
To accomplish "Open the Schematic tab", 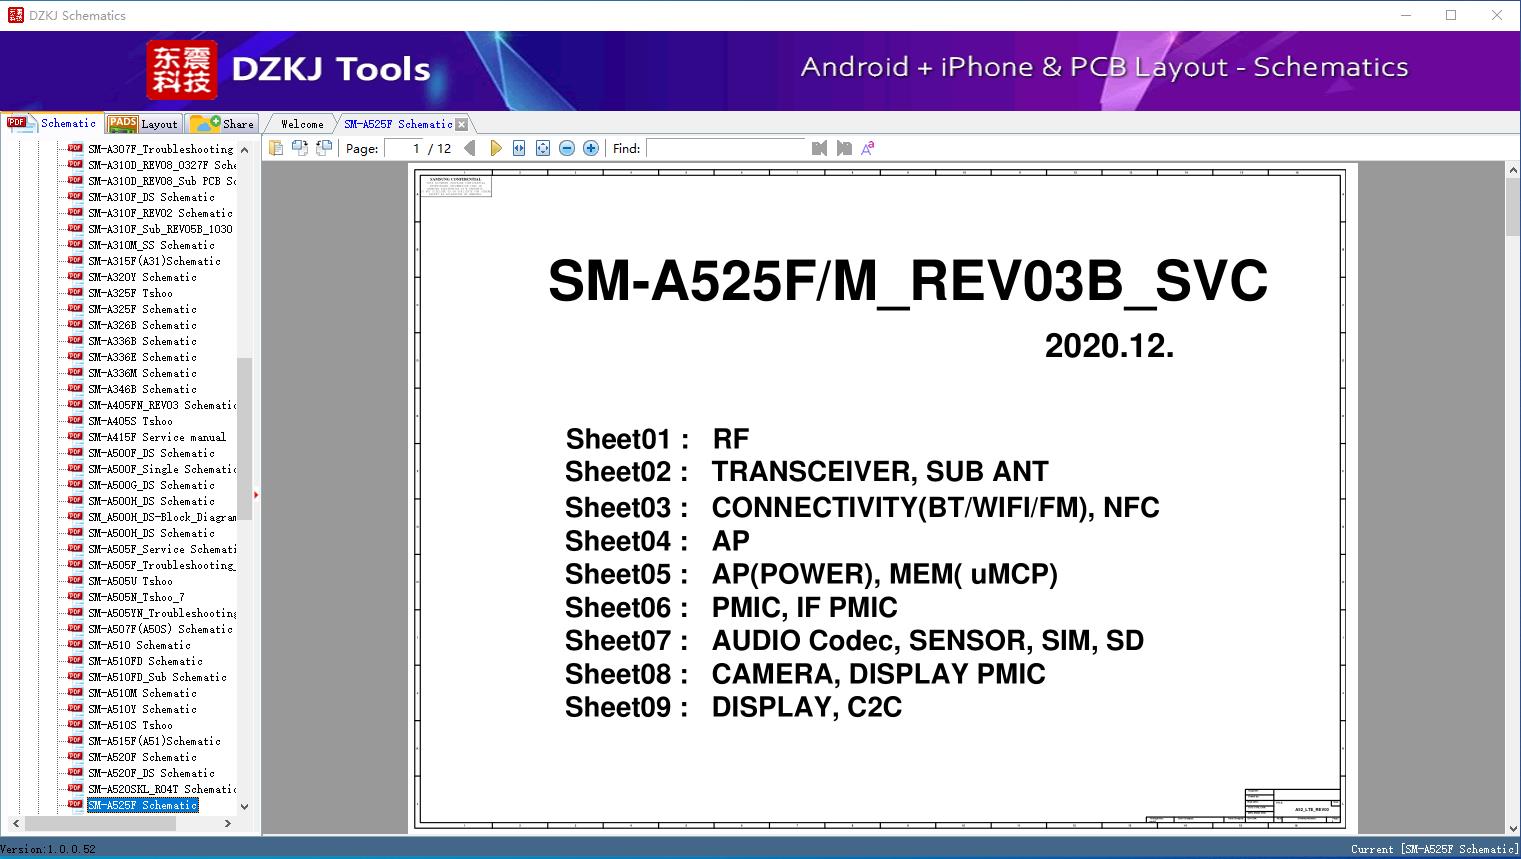I will point(52,123).
